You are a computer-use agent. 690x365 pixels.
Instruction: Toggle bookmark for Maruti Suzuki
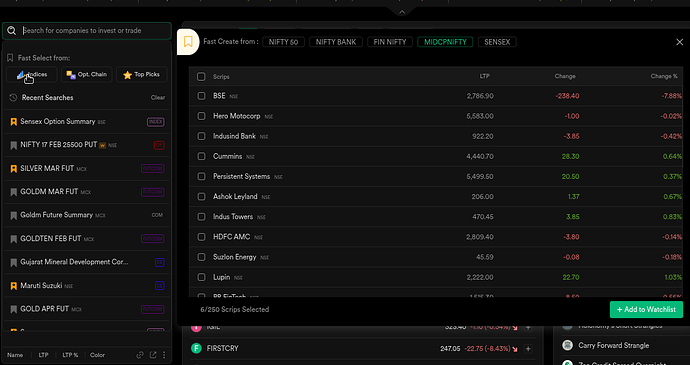pyautogui.click(x=14, y=286)
